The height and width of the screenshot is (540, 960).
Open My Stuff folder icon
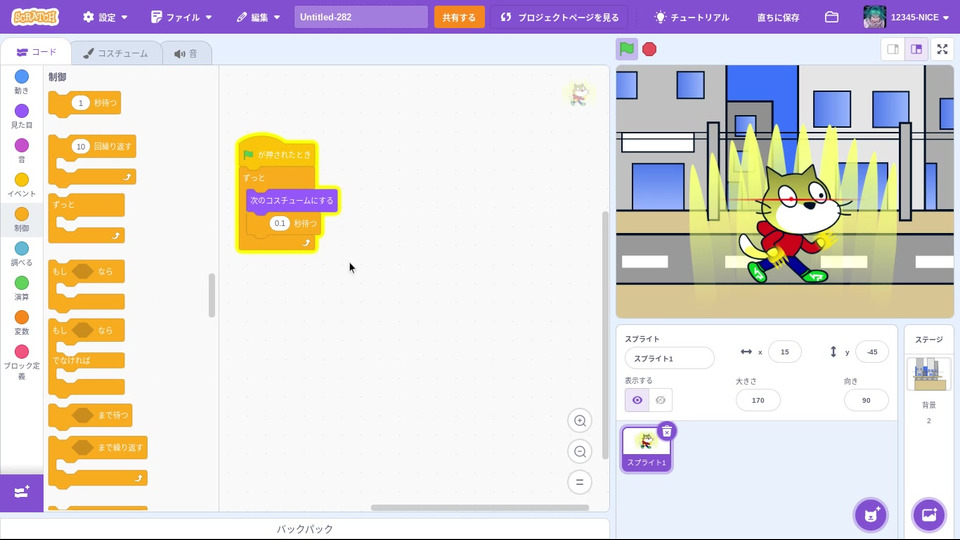click(x=831, y=17)
